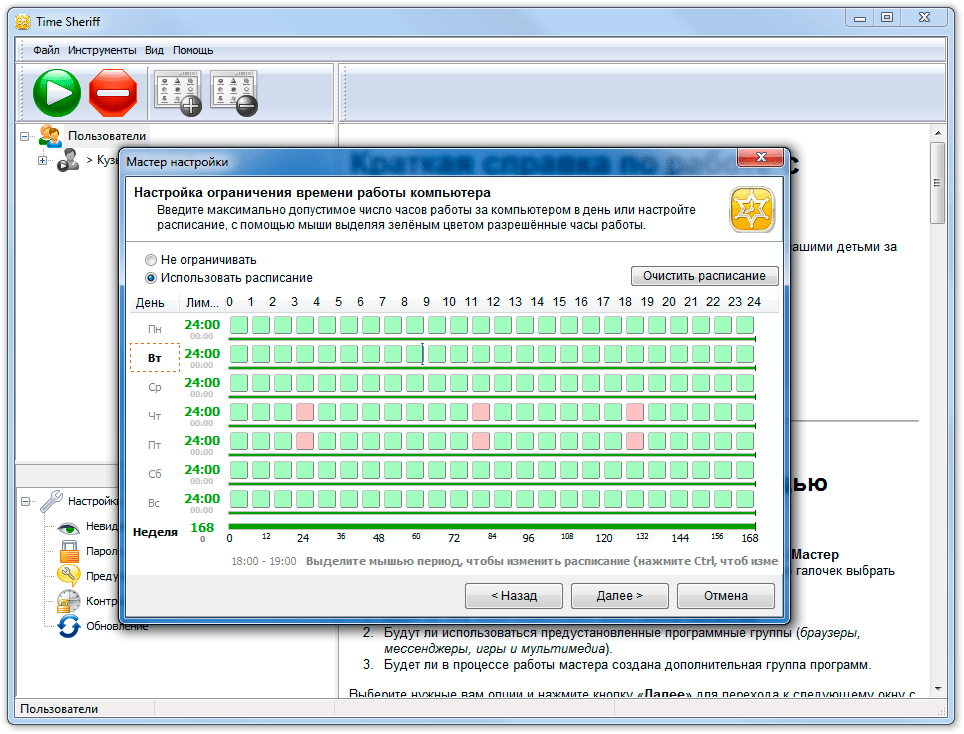The height and width of the screenshot is (734, 964).
Task: Open password settings padlock icon
Action: pyautogui.click(x=69, y=551)
